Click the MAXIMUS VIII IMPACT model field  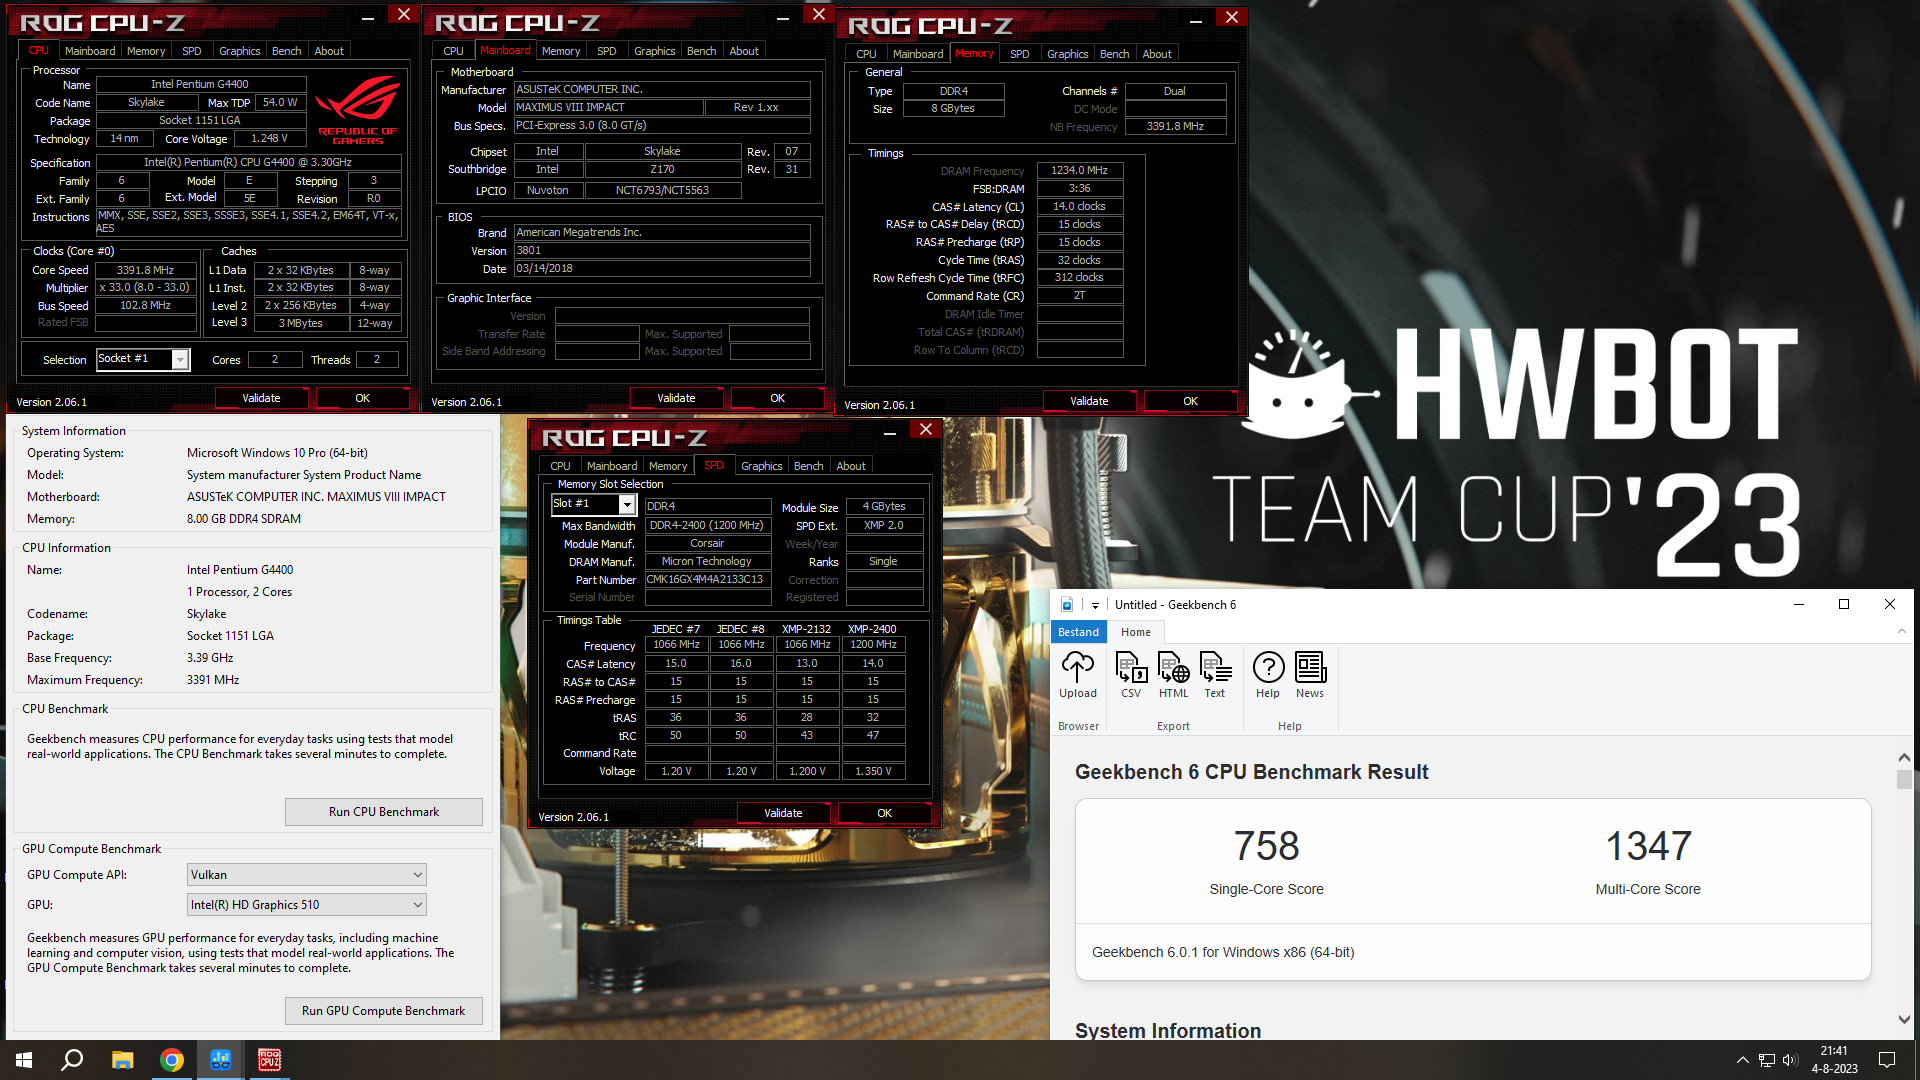(608, 107)
